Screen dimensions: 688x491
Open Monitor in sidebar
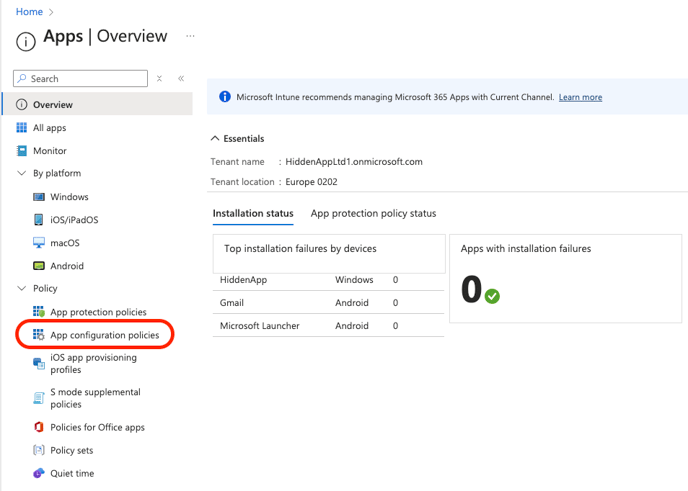coord(50,151)
